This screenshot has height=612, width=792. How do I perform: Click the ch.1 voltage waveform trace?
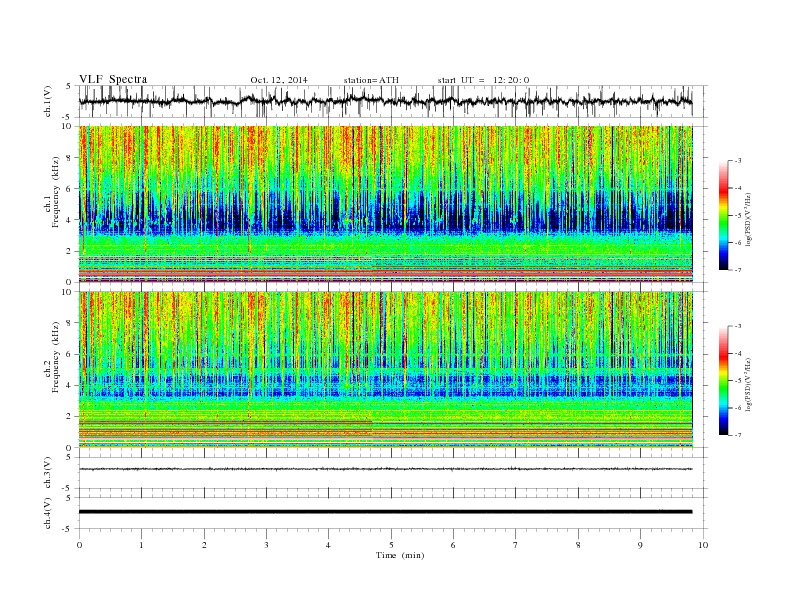tap(385, 101)
